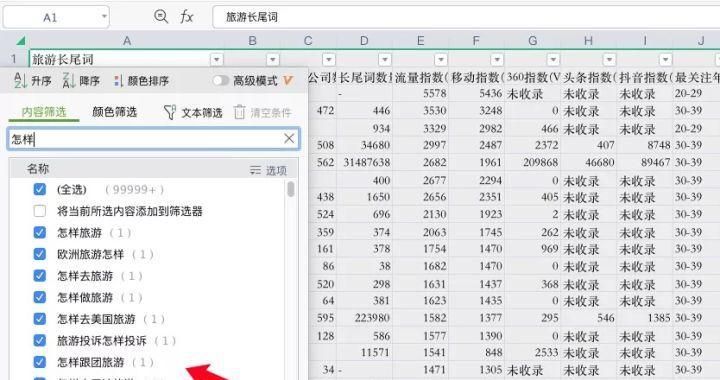Open the filter dropdown in column G
The image size is (720, 380).
(553, 59)
